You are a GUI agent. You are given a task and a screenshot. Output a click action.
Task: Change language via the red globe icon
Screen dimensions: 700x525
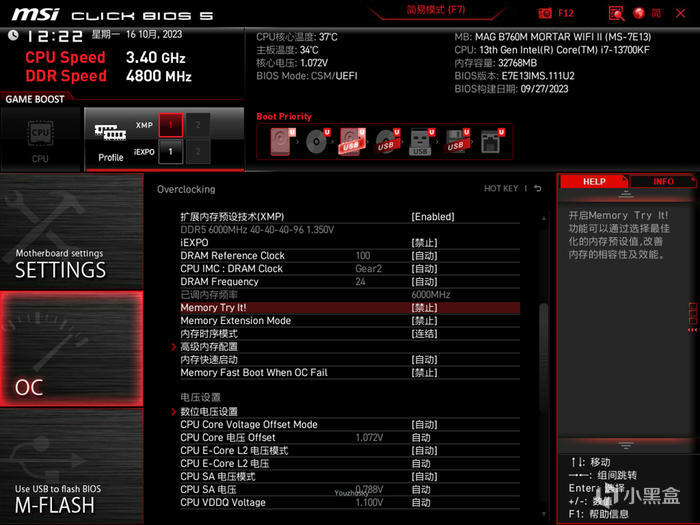pyautogui.click(x=639, y=13)
